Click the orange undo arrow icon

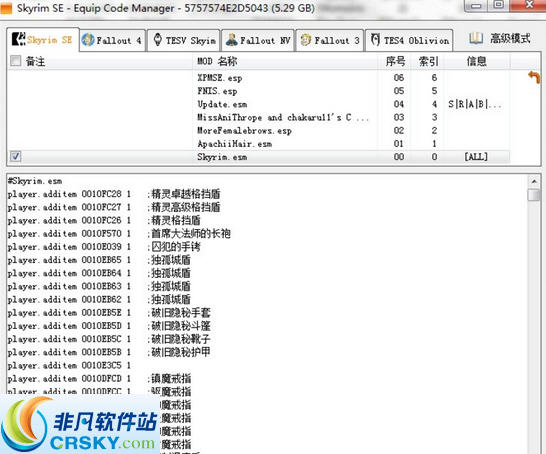534,77
